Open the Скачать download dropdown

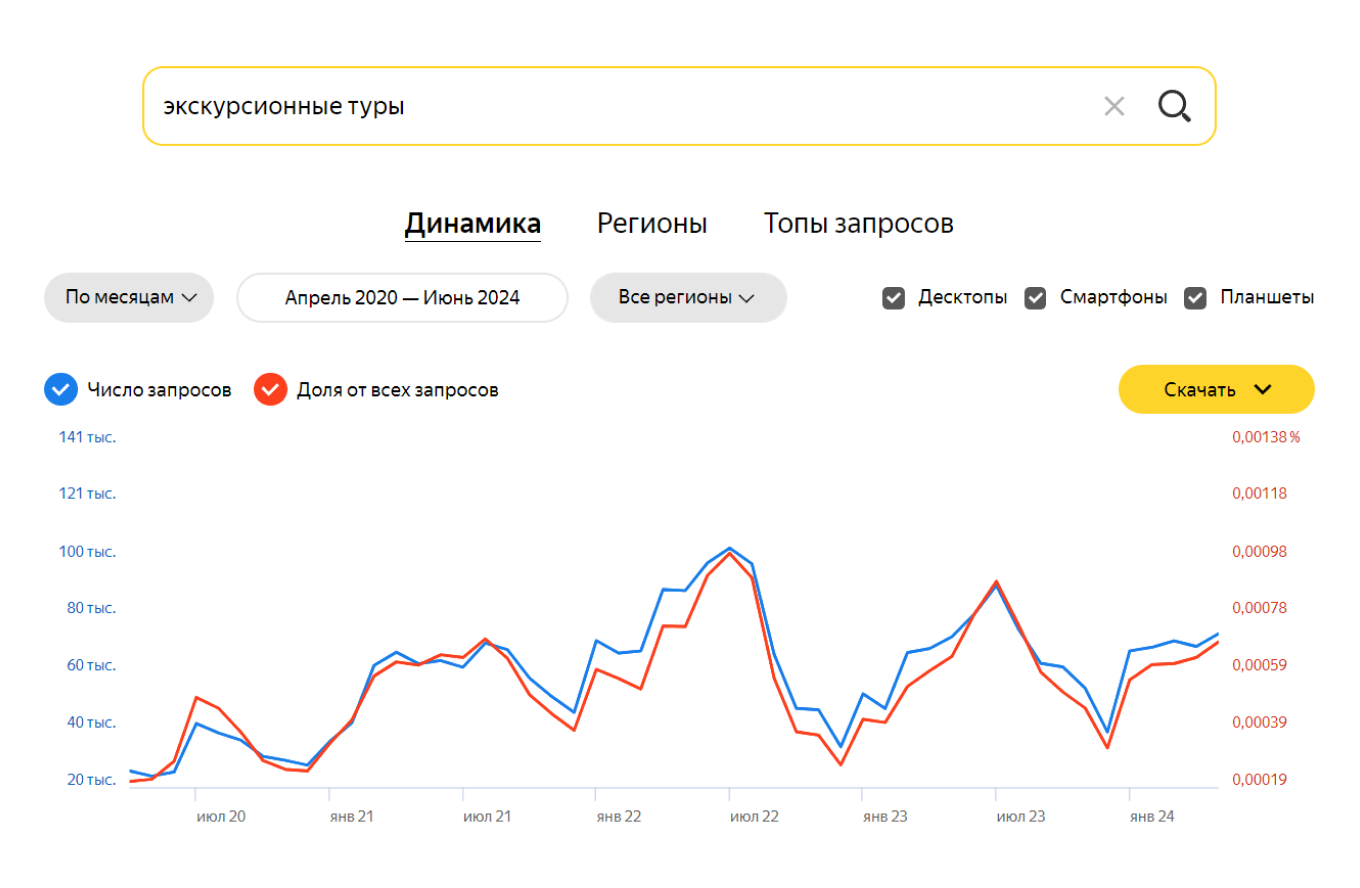1216,389
